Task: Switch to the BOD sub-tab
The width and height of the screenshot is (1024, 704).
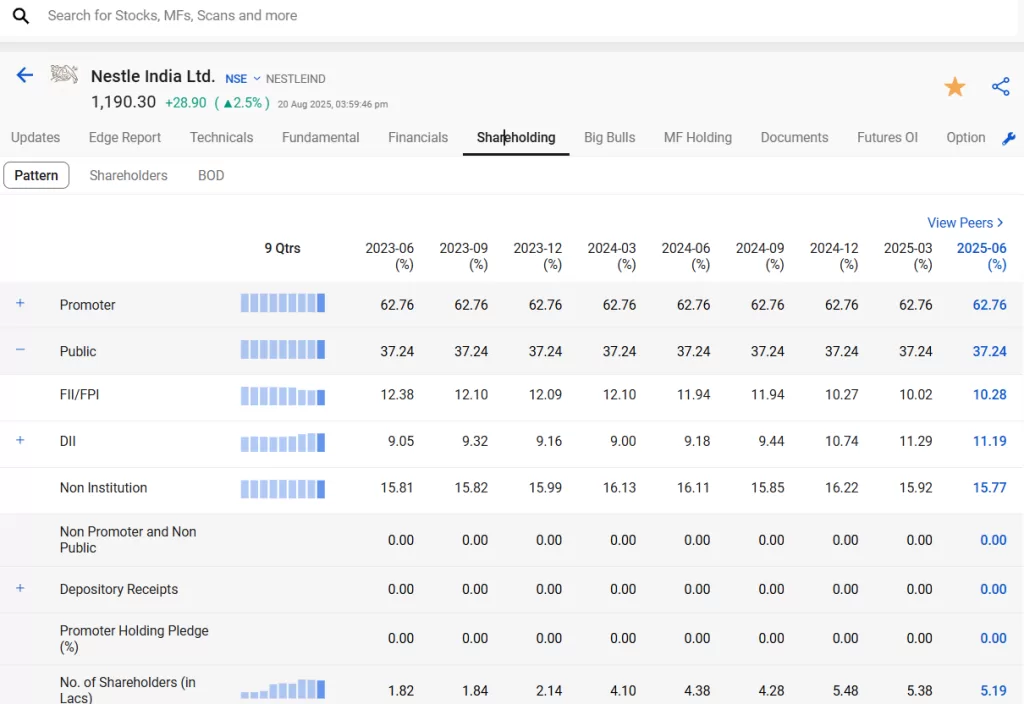Action: click(211, 176)
